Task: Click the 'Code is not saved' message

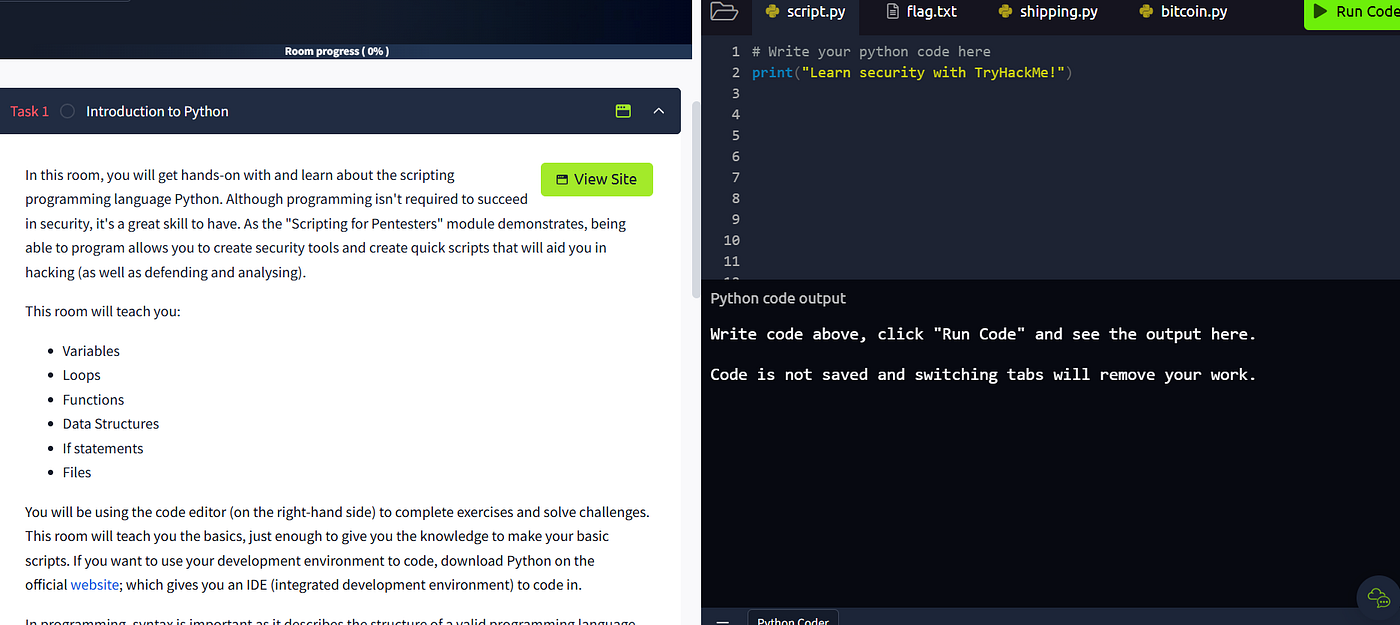Action: pyautogui.click(x=983, y=375)
